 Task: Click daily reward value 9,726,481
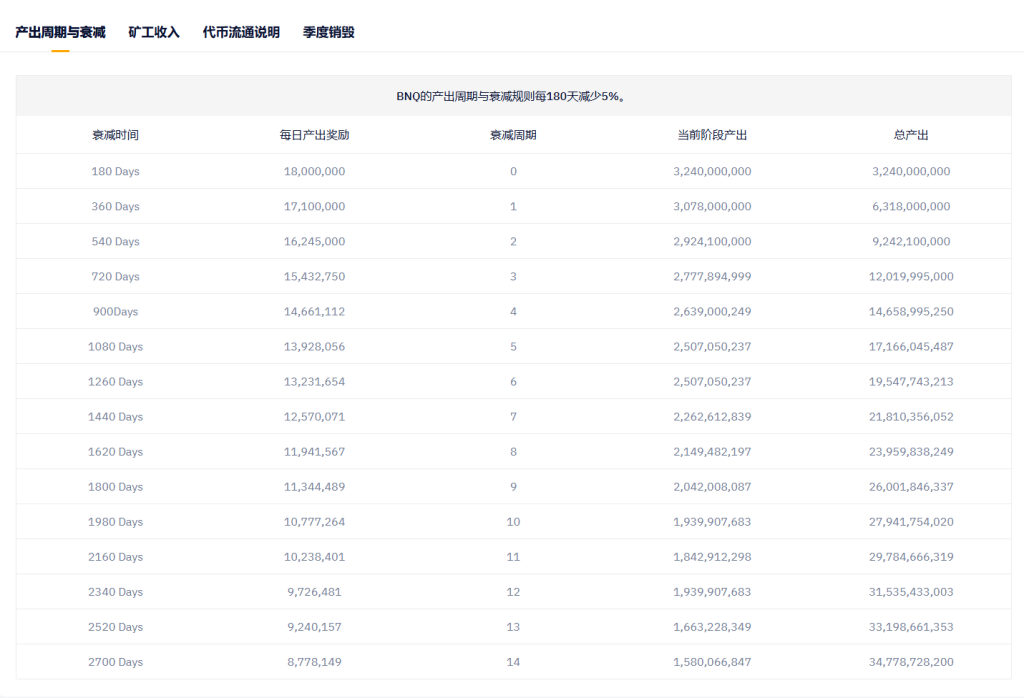(314, 592)
